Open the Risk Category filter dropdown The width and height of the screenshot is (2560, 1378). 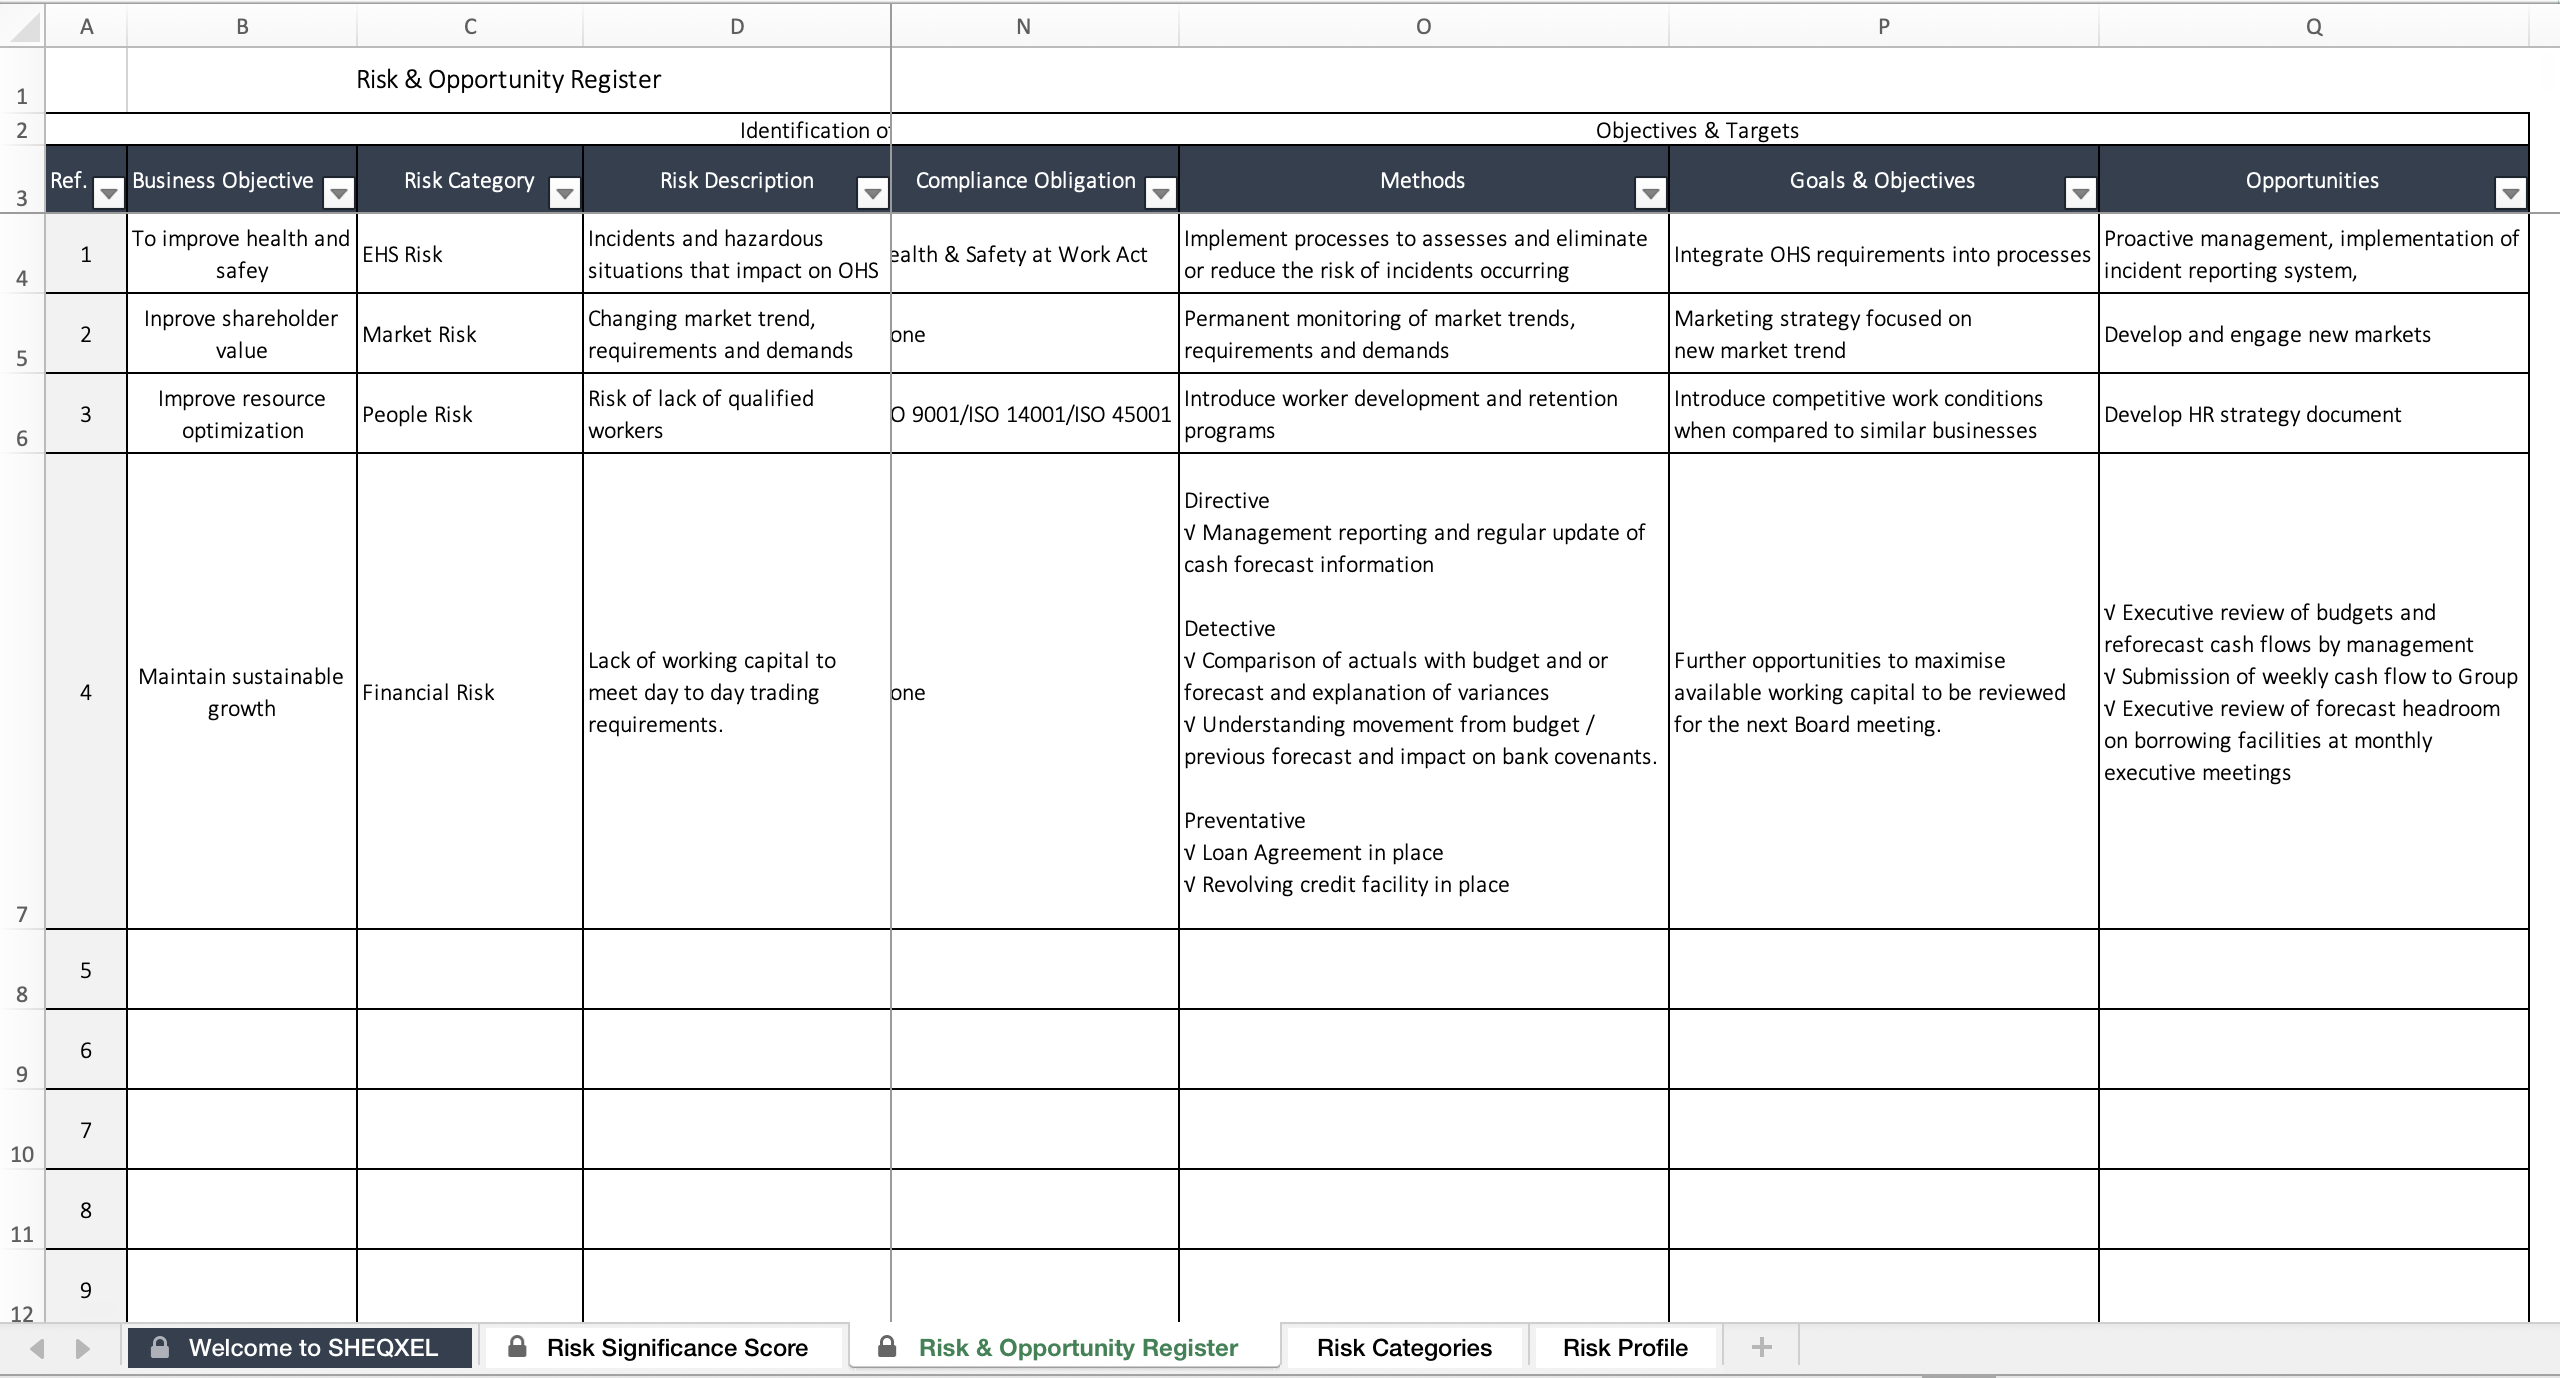pos(565,193)
